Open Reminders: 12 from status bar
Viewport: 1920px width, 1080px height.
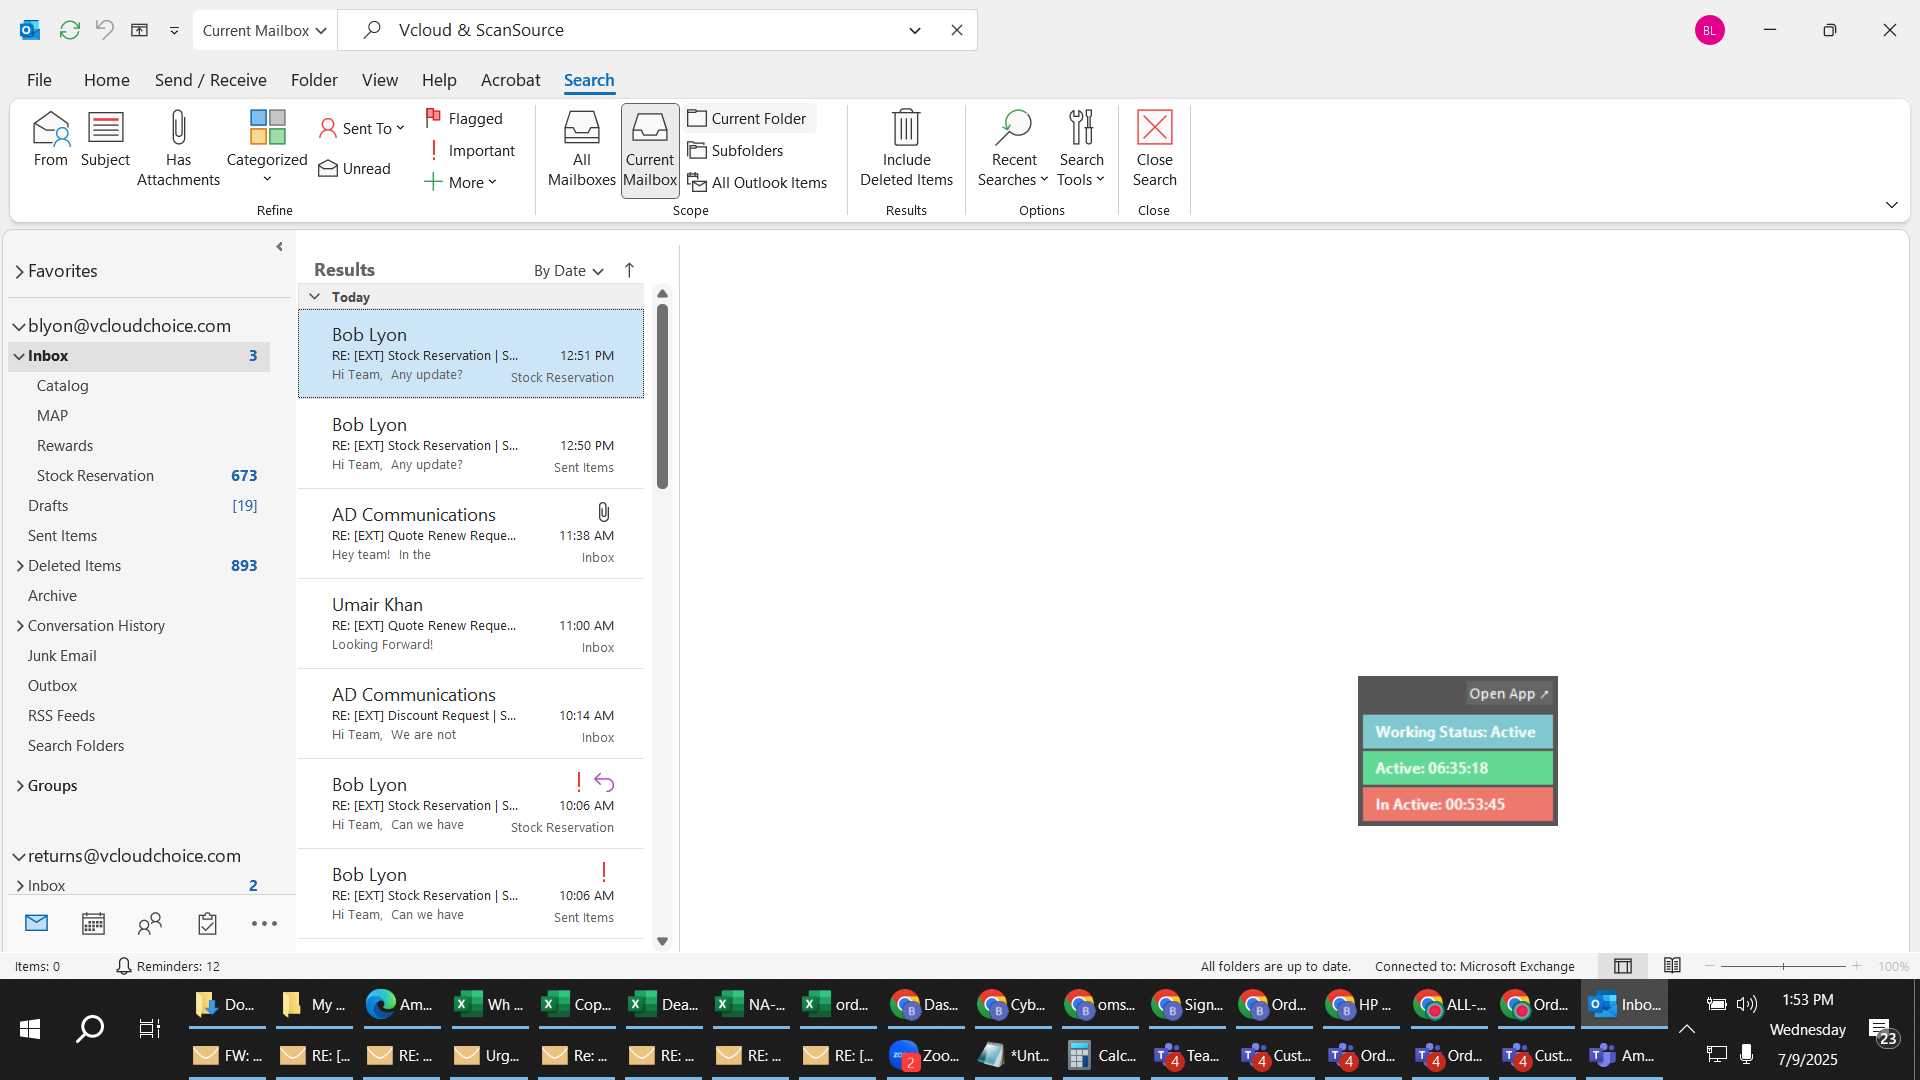[168, 966]
